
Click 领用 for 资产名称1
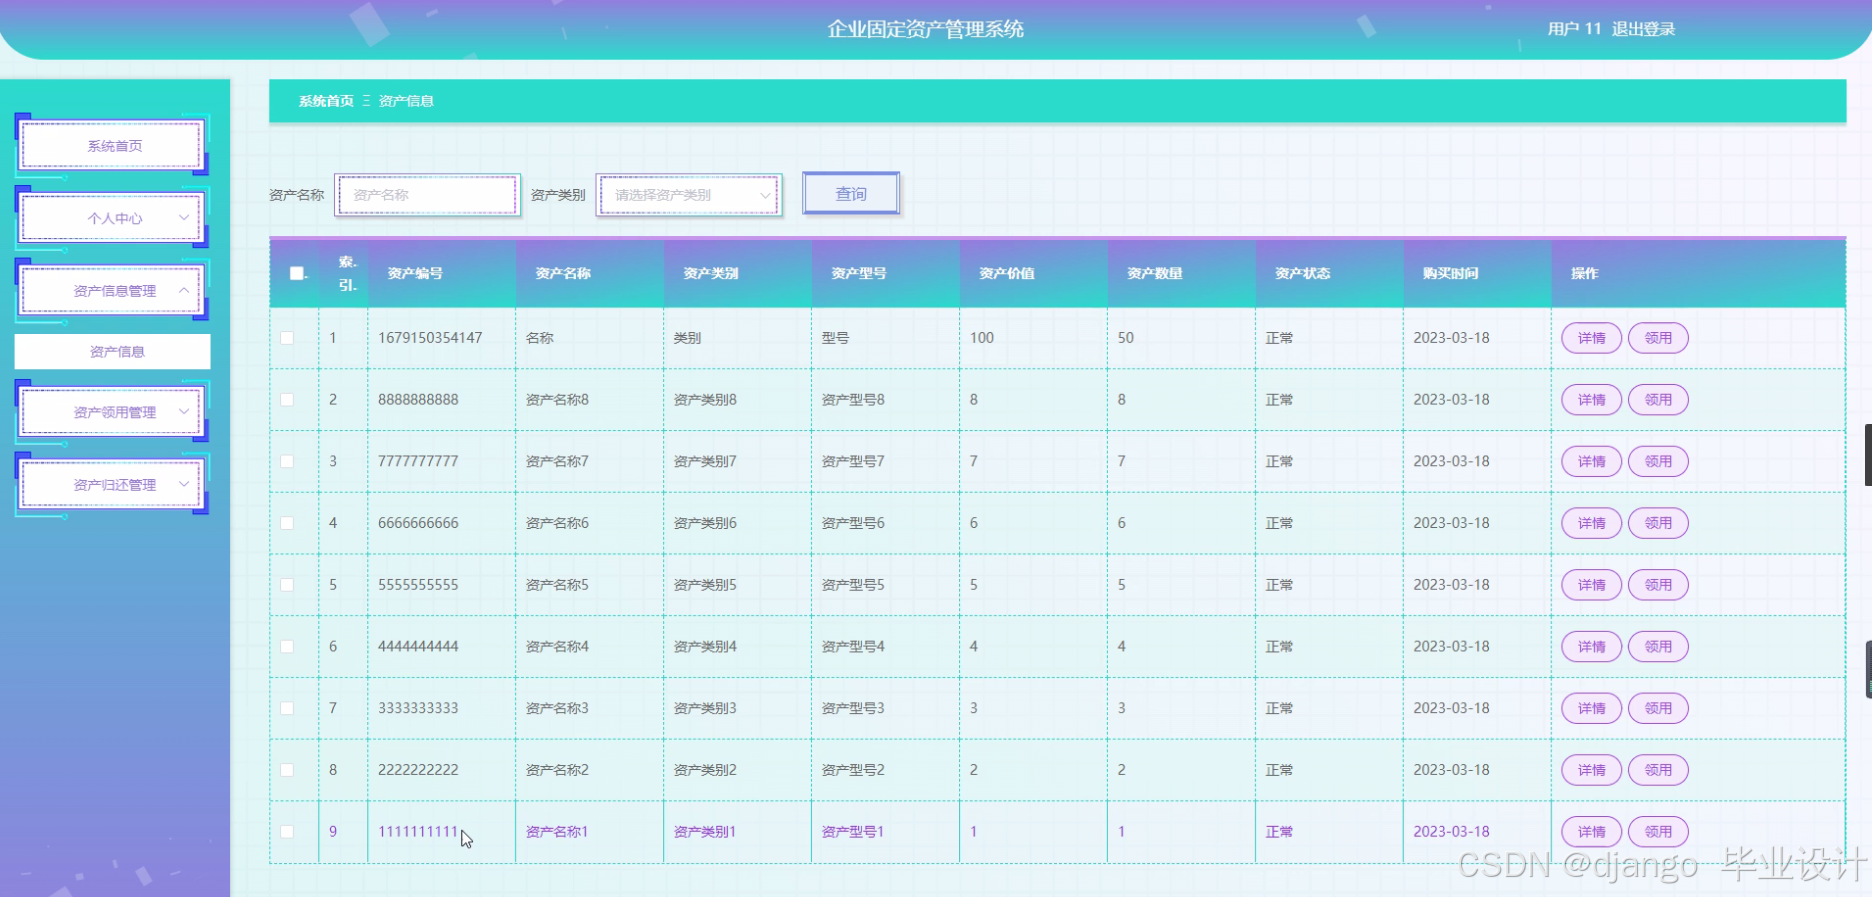pos(1658,832)
